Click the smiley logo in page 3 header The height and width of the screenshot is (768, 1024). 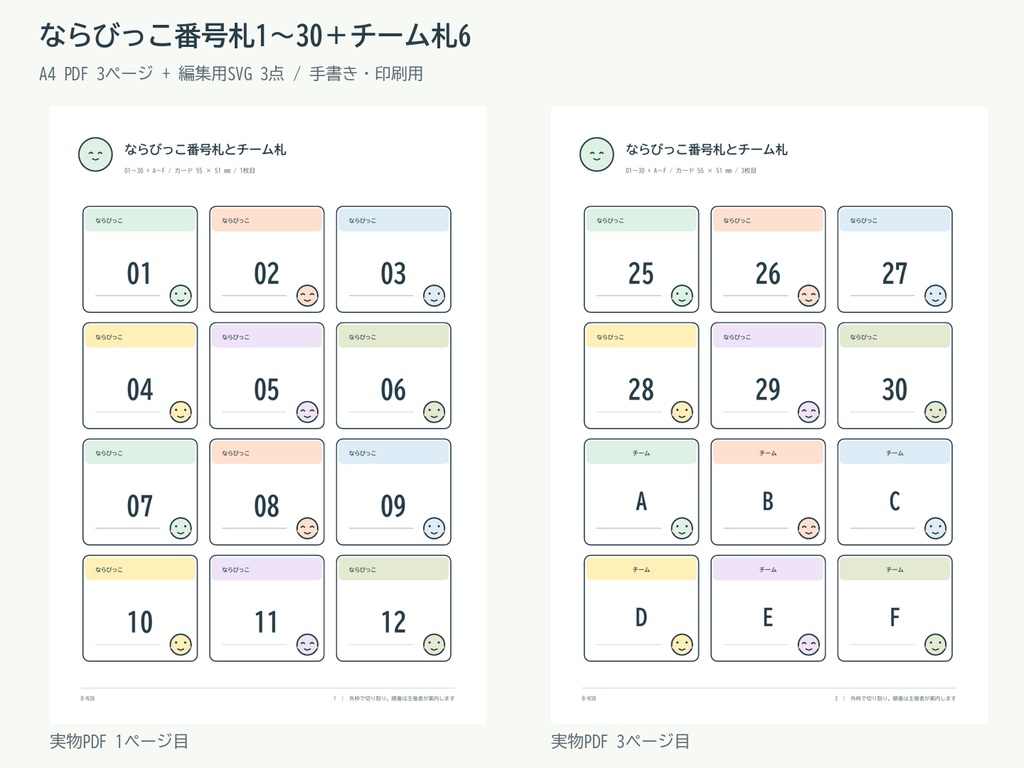tap(596, 155)
